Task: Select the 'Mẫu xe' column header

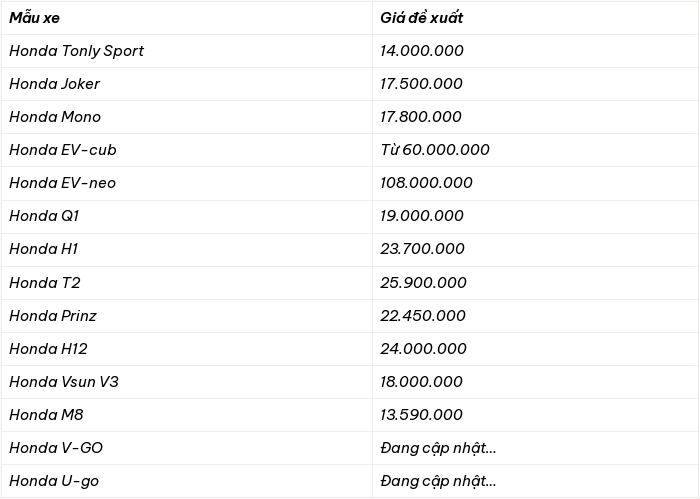Action: point(34,18)
